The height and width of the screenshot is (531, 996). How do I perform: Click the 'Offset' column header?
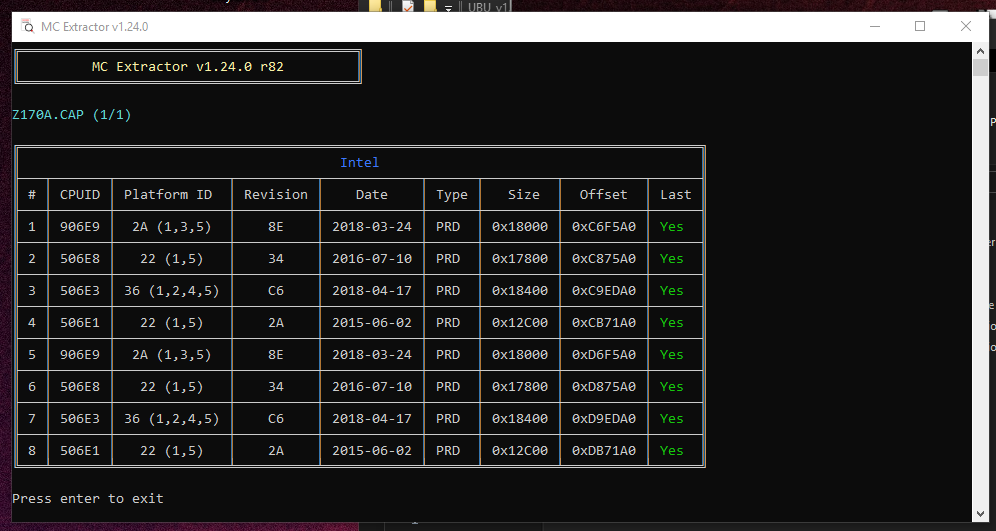tap(603, 194)
